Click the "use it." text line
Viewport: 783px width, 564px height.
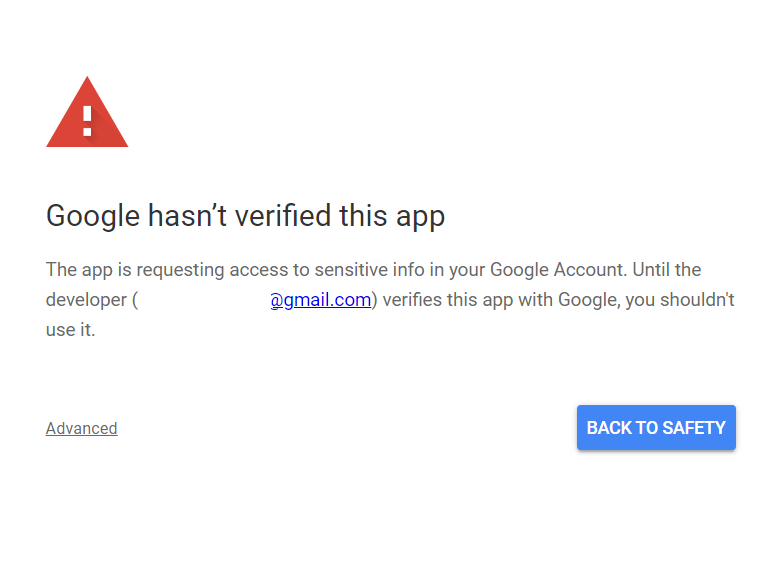70,329
